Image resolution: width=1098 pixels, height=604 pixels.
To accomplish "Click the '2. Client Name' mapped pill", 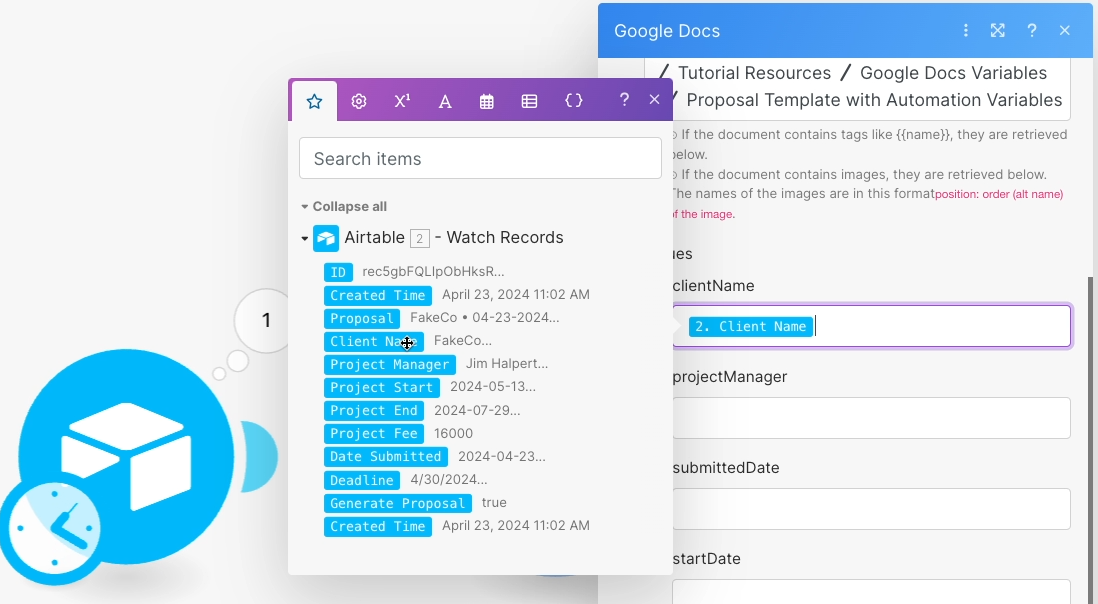I will (x=751, y=327).
